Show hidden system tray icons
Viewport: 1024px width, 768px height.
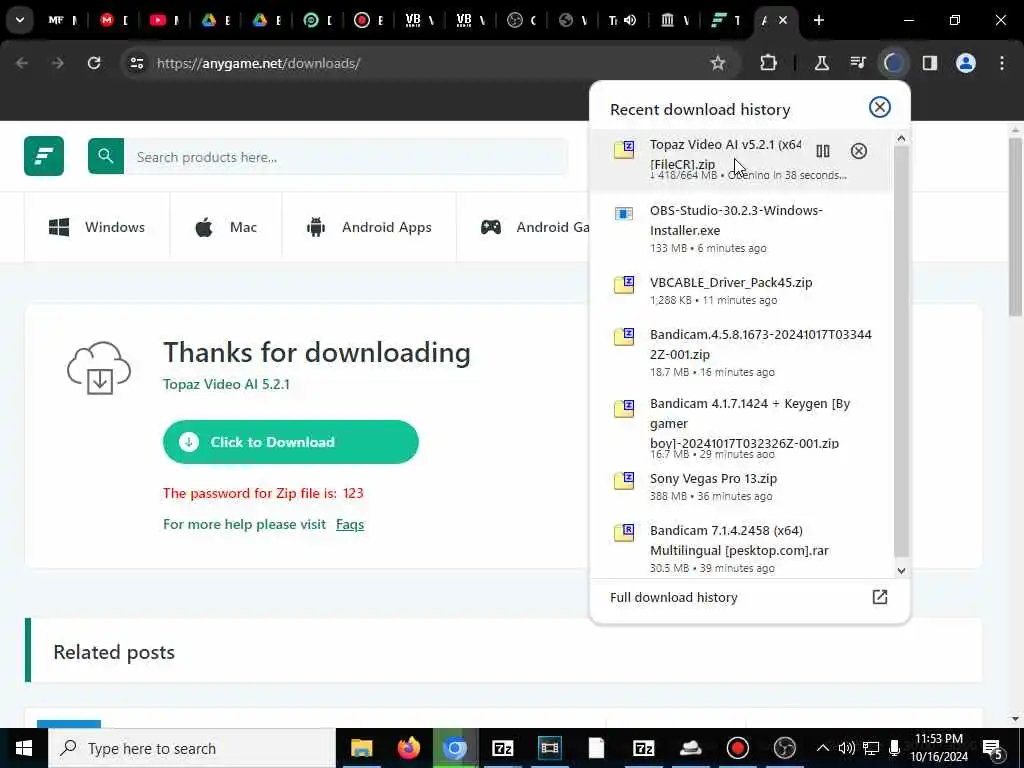click(823, 748)
